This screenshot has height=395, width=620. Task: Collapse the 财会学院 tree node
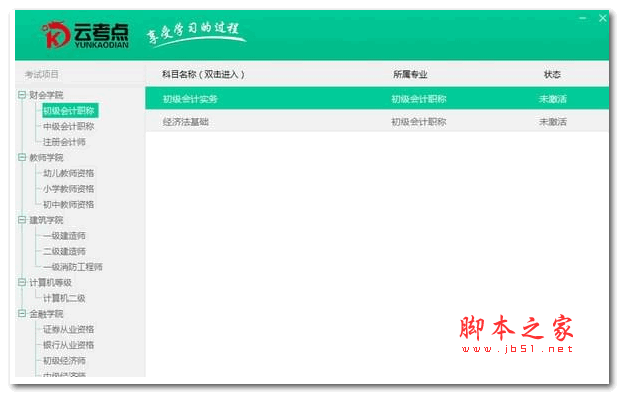tap(22, 95)
